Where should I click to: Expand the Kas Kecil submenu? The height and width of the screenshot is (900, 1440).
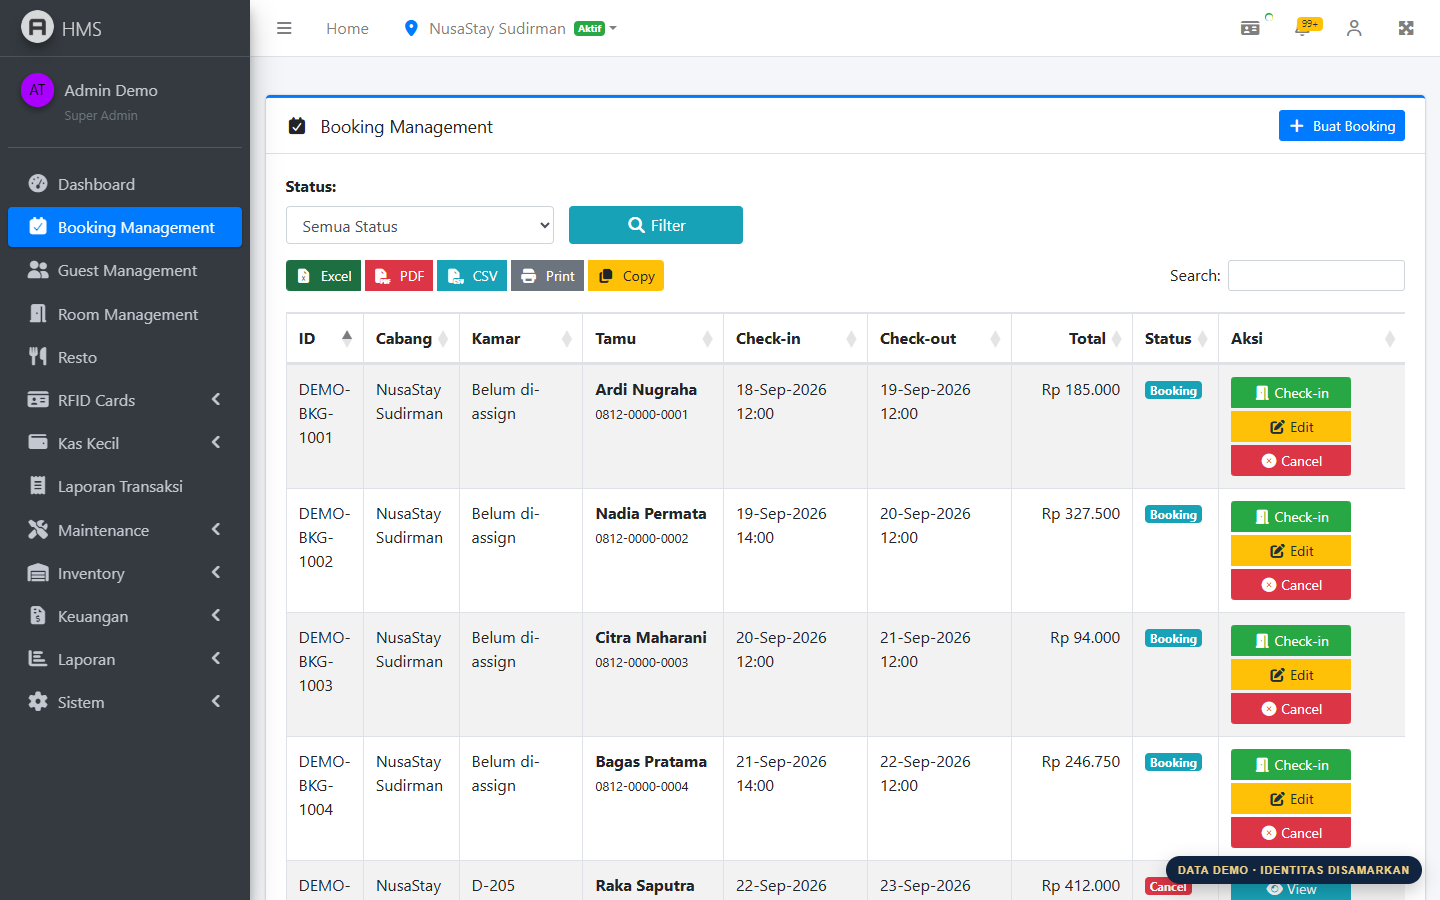pyautogui.click(x=125, y=443)
